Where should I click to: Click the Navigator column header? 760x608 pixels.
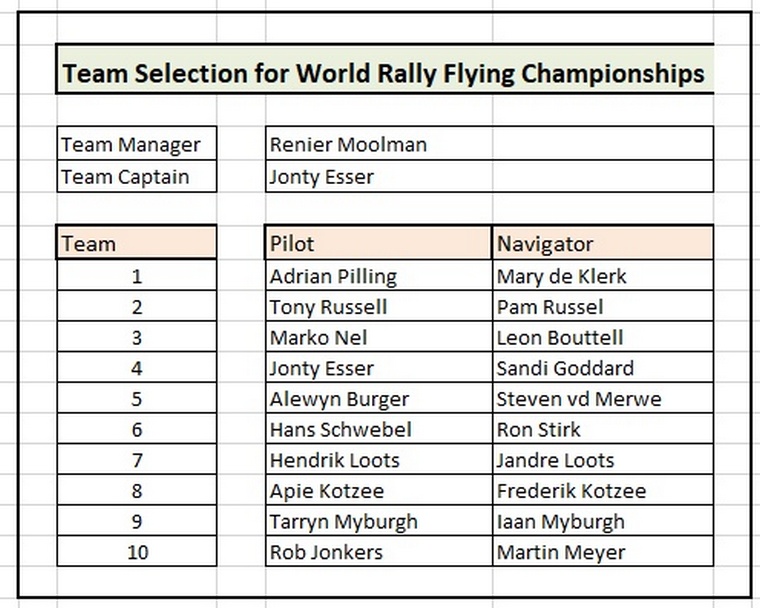point(603,242)
